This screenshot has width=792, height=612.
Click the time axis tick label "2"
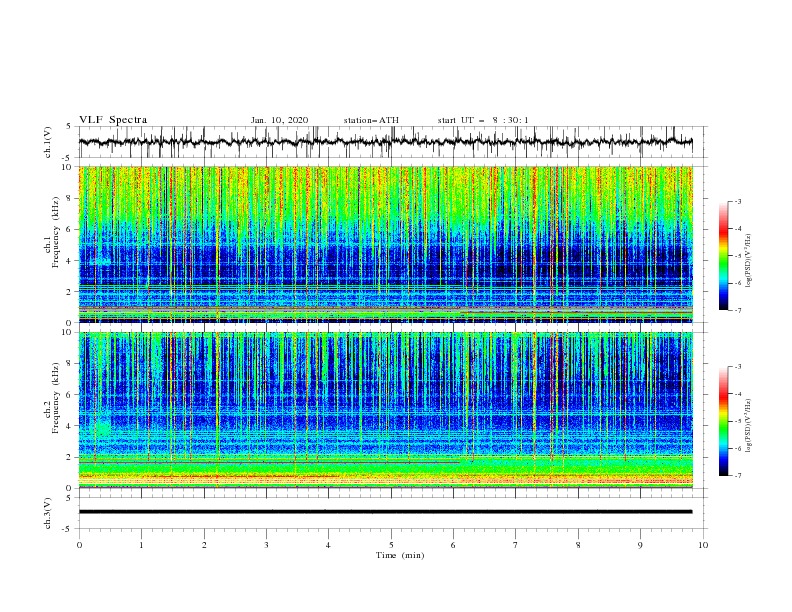click(x=204, y=545)
